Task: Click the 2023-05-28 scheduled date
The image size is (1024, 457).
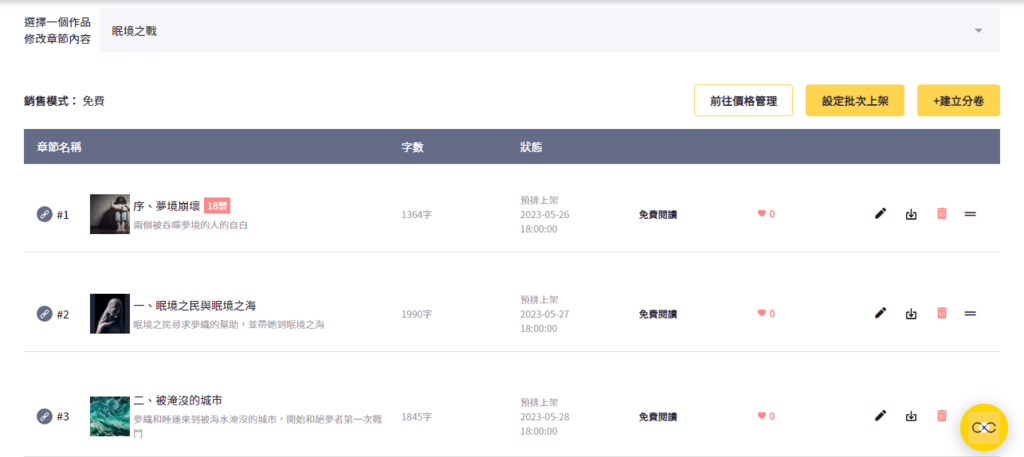Action: pos(545,416)
